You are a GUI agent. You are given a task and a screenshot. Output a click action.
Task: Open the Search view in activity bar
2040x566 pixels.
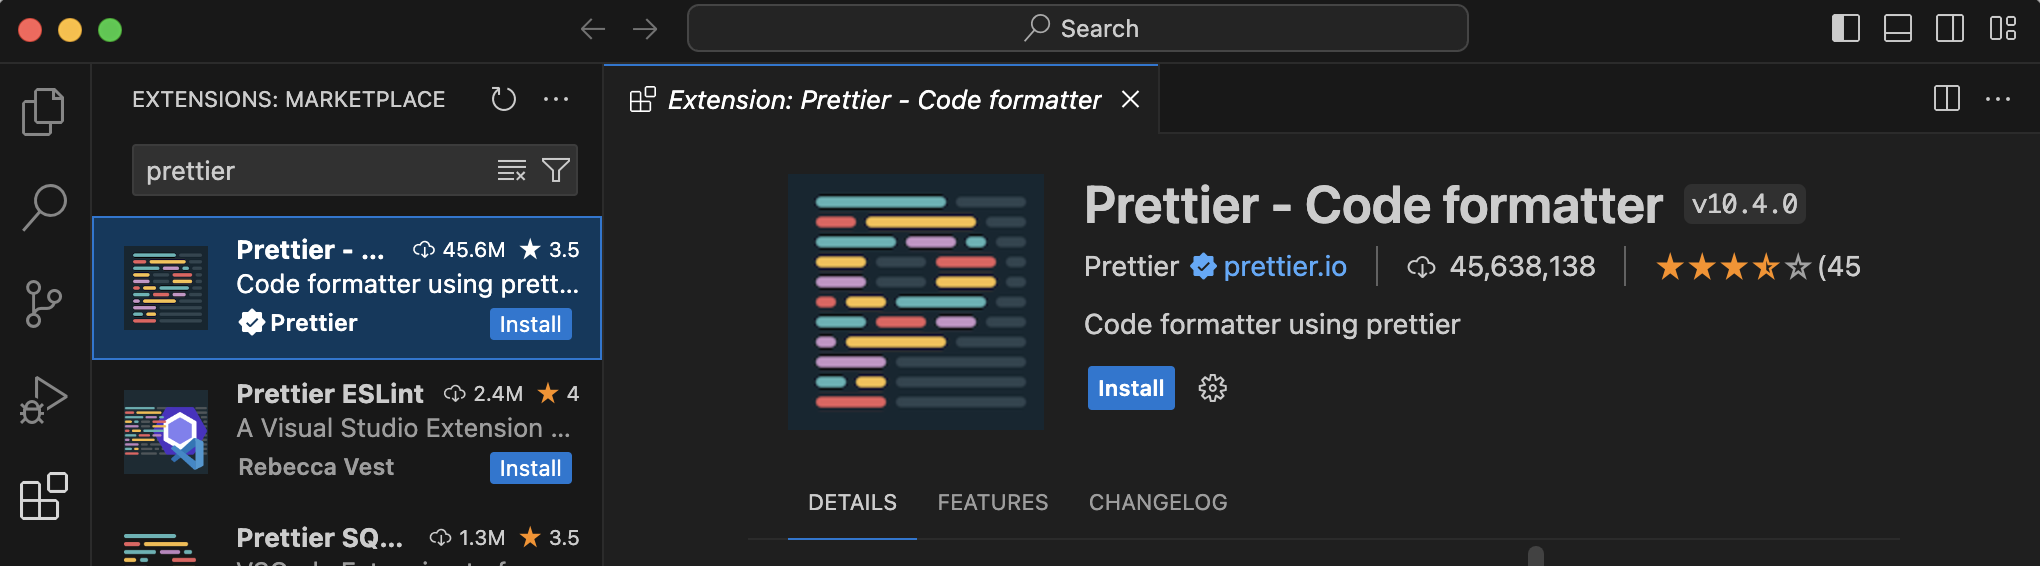tap(43, 207)
